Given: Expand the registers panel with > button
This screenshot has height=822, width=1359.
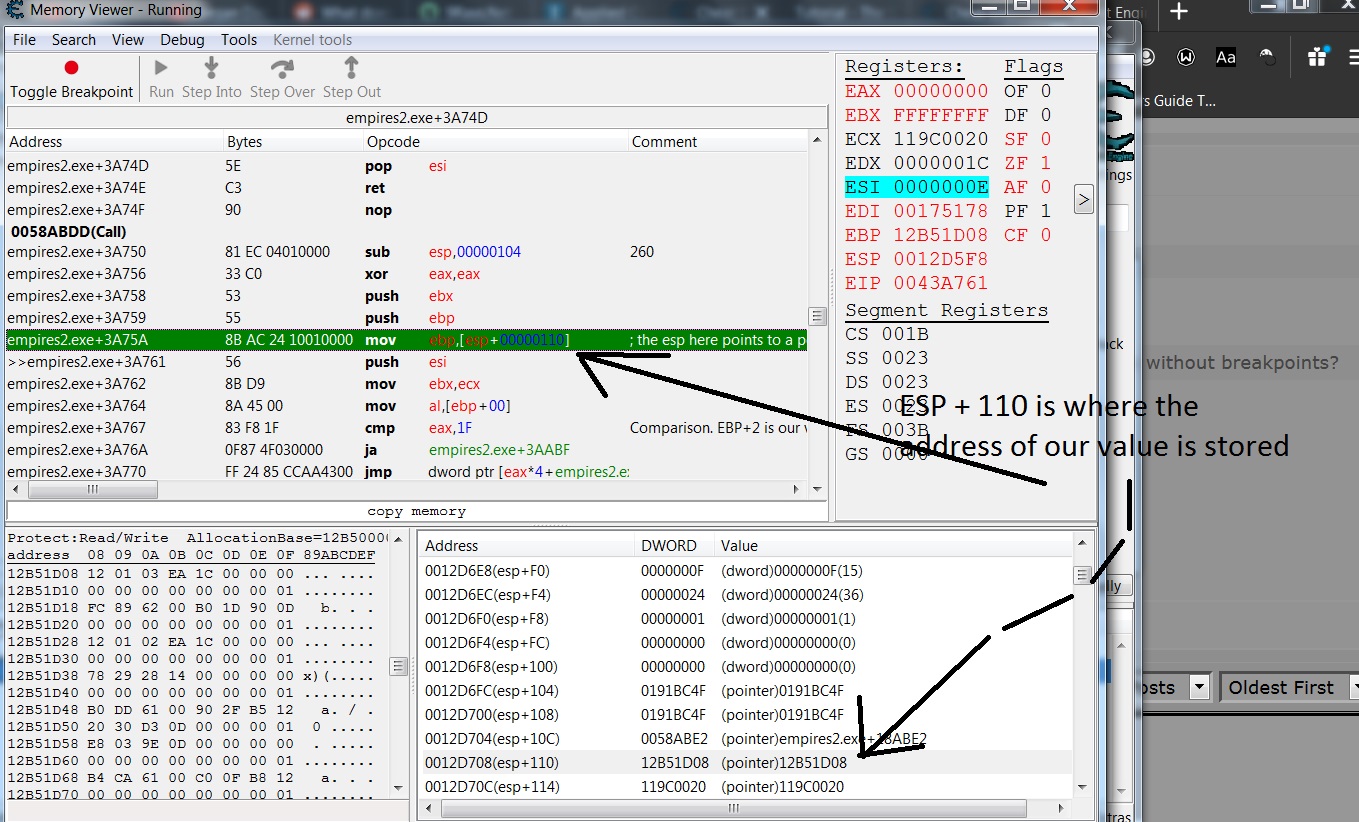Looking at the screenshot, I should coord(1083,199).
